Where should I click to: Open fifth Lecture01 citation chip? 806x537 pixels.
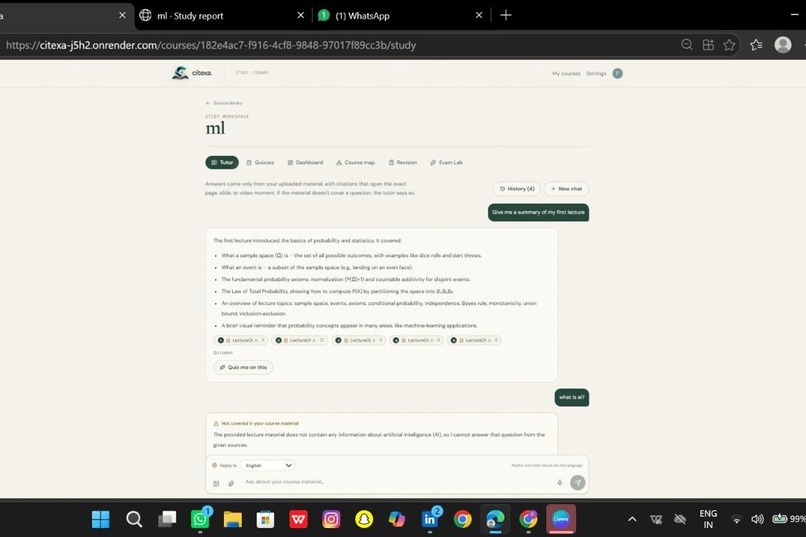click(x=473, y=340)
